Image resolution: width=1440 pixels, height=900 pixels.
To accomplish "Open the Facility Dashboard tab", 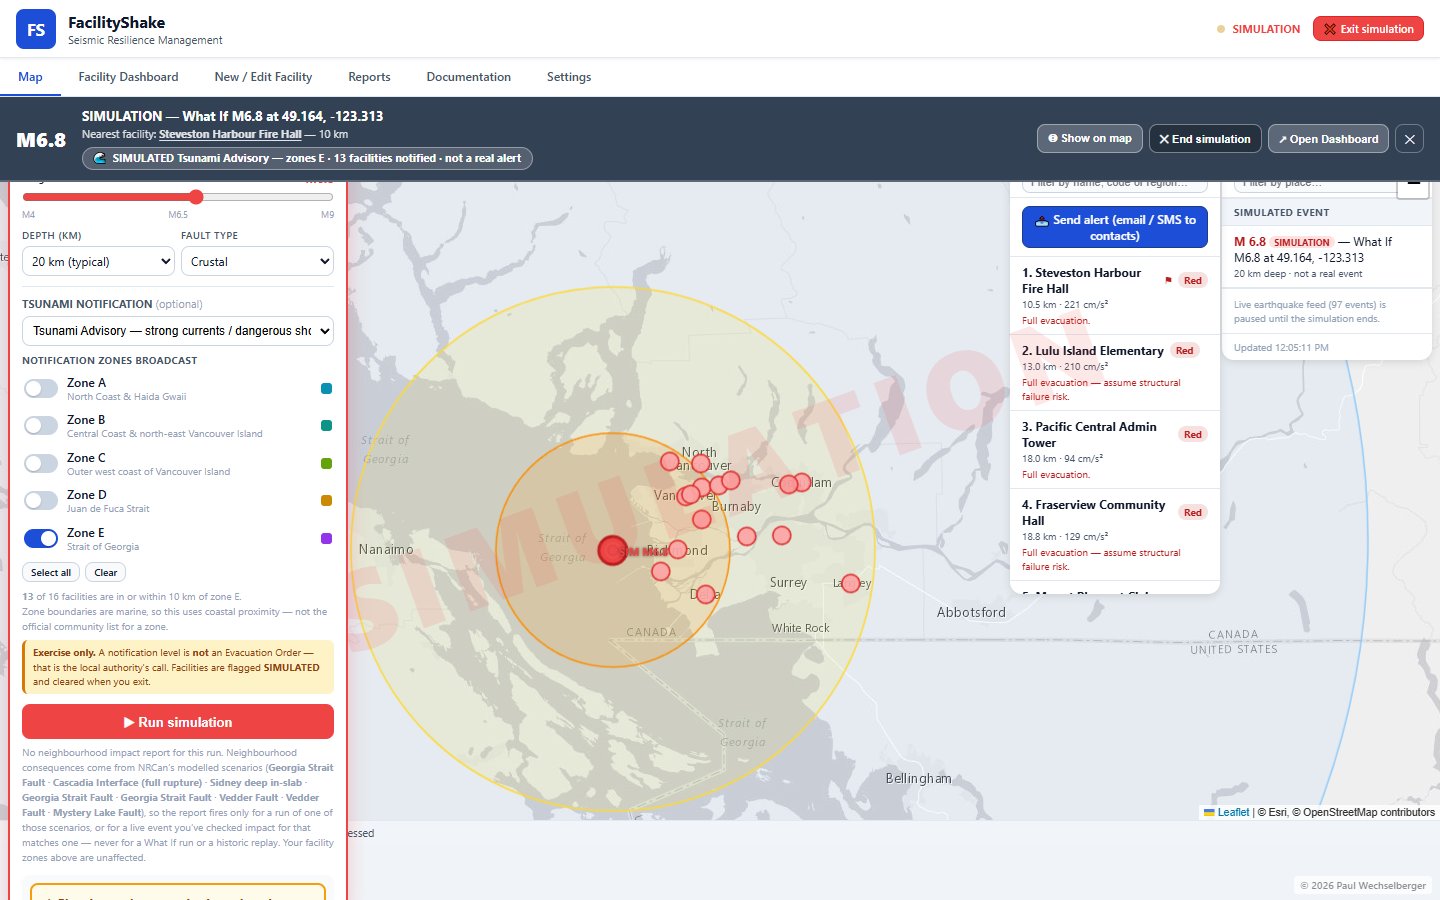I will click(x=128, y=77).
